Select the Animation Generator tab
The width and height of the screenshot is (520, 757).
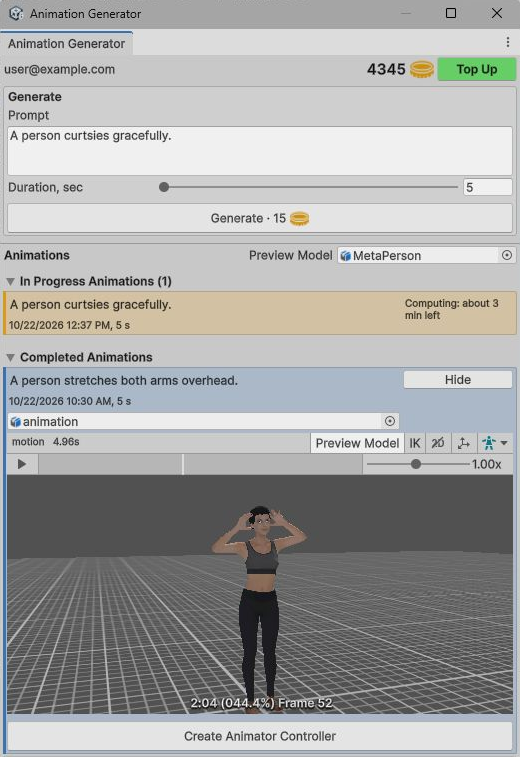tap(67, 43)
